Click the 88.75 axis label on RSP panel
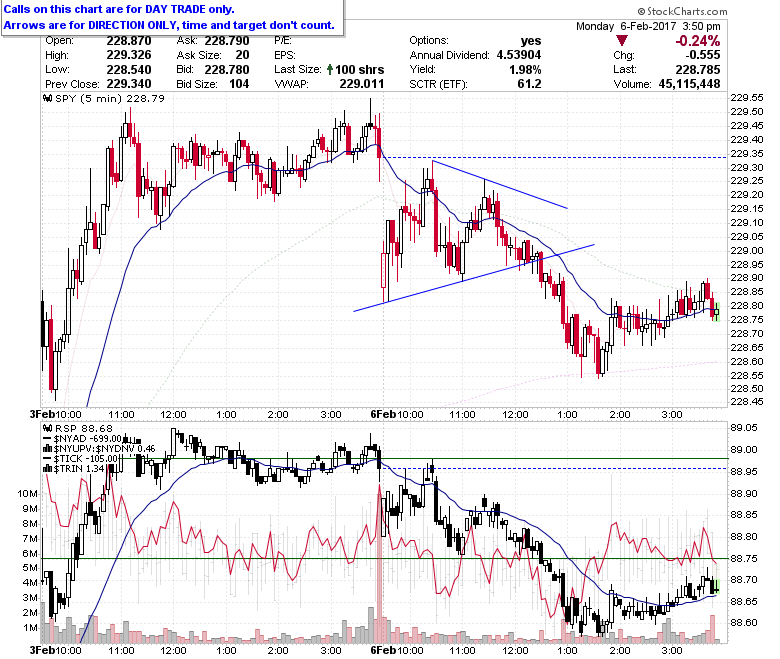This screenshot has width=780, height=659. coord(744,559)
